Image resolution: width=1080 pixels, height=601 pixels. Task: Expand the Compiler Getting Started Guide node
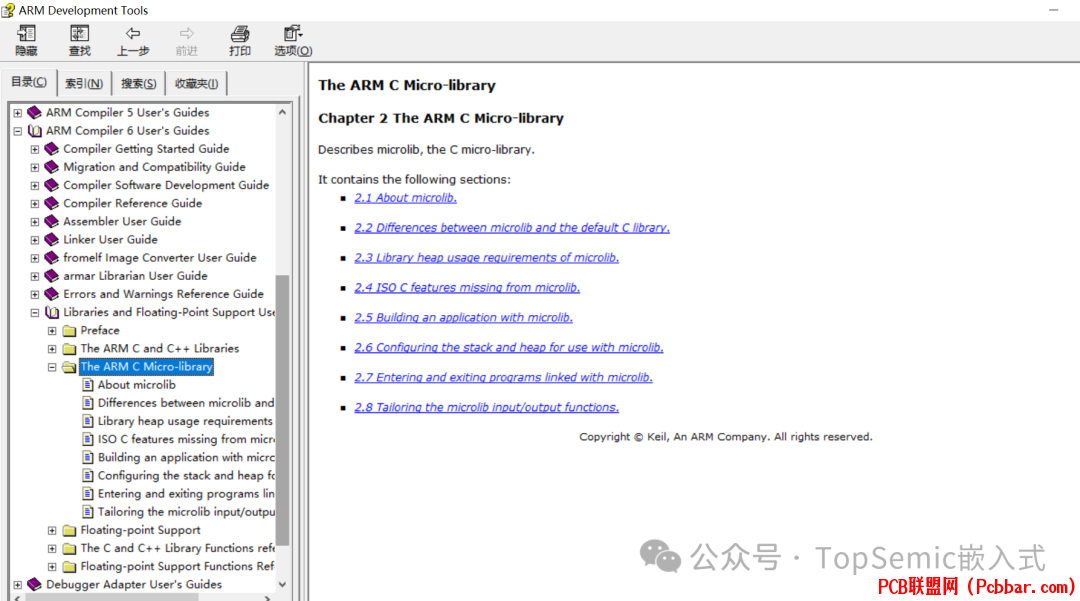pos(34,149)
